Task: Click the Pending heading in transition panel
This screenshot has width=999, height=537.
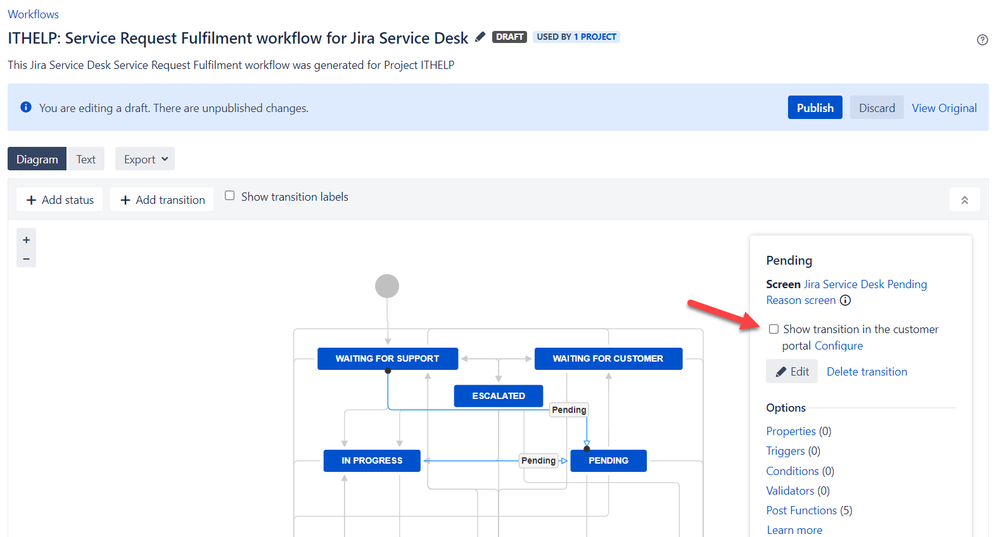Action: [x=789, y=260]
